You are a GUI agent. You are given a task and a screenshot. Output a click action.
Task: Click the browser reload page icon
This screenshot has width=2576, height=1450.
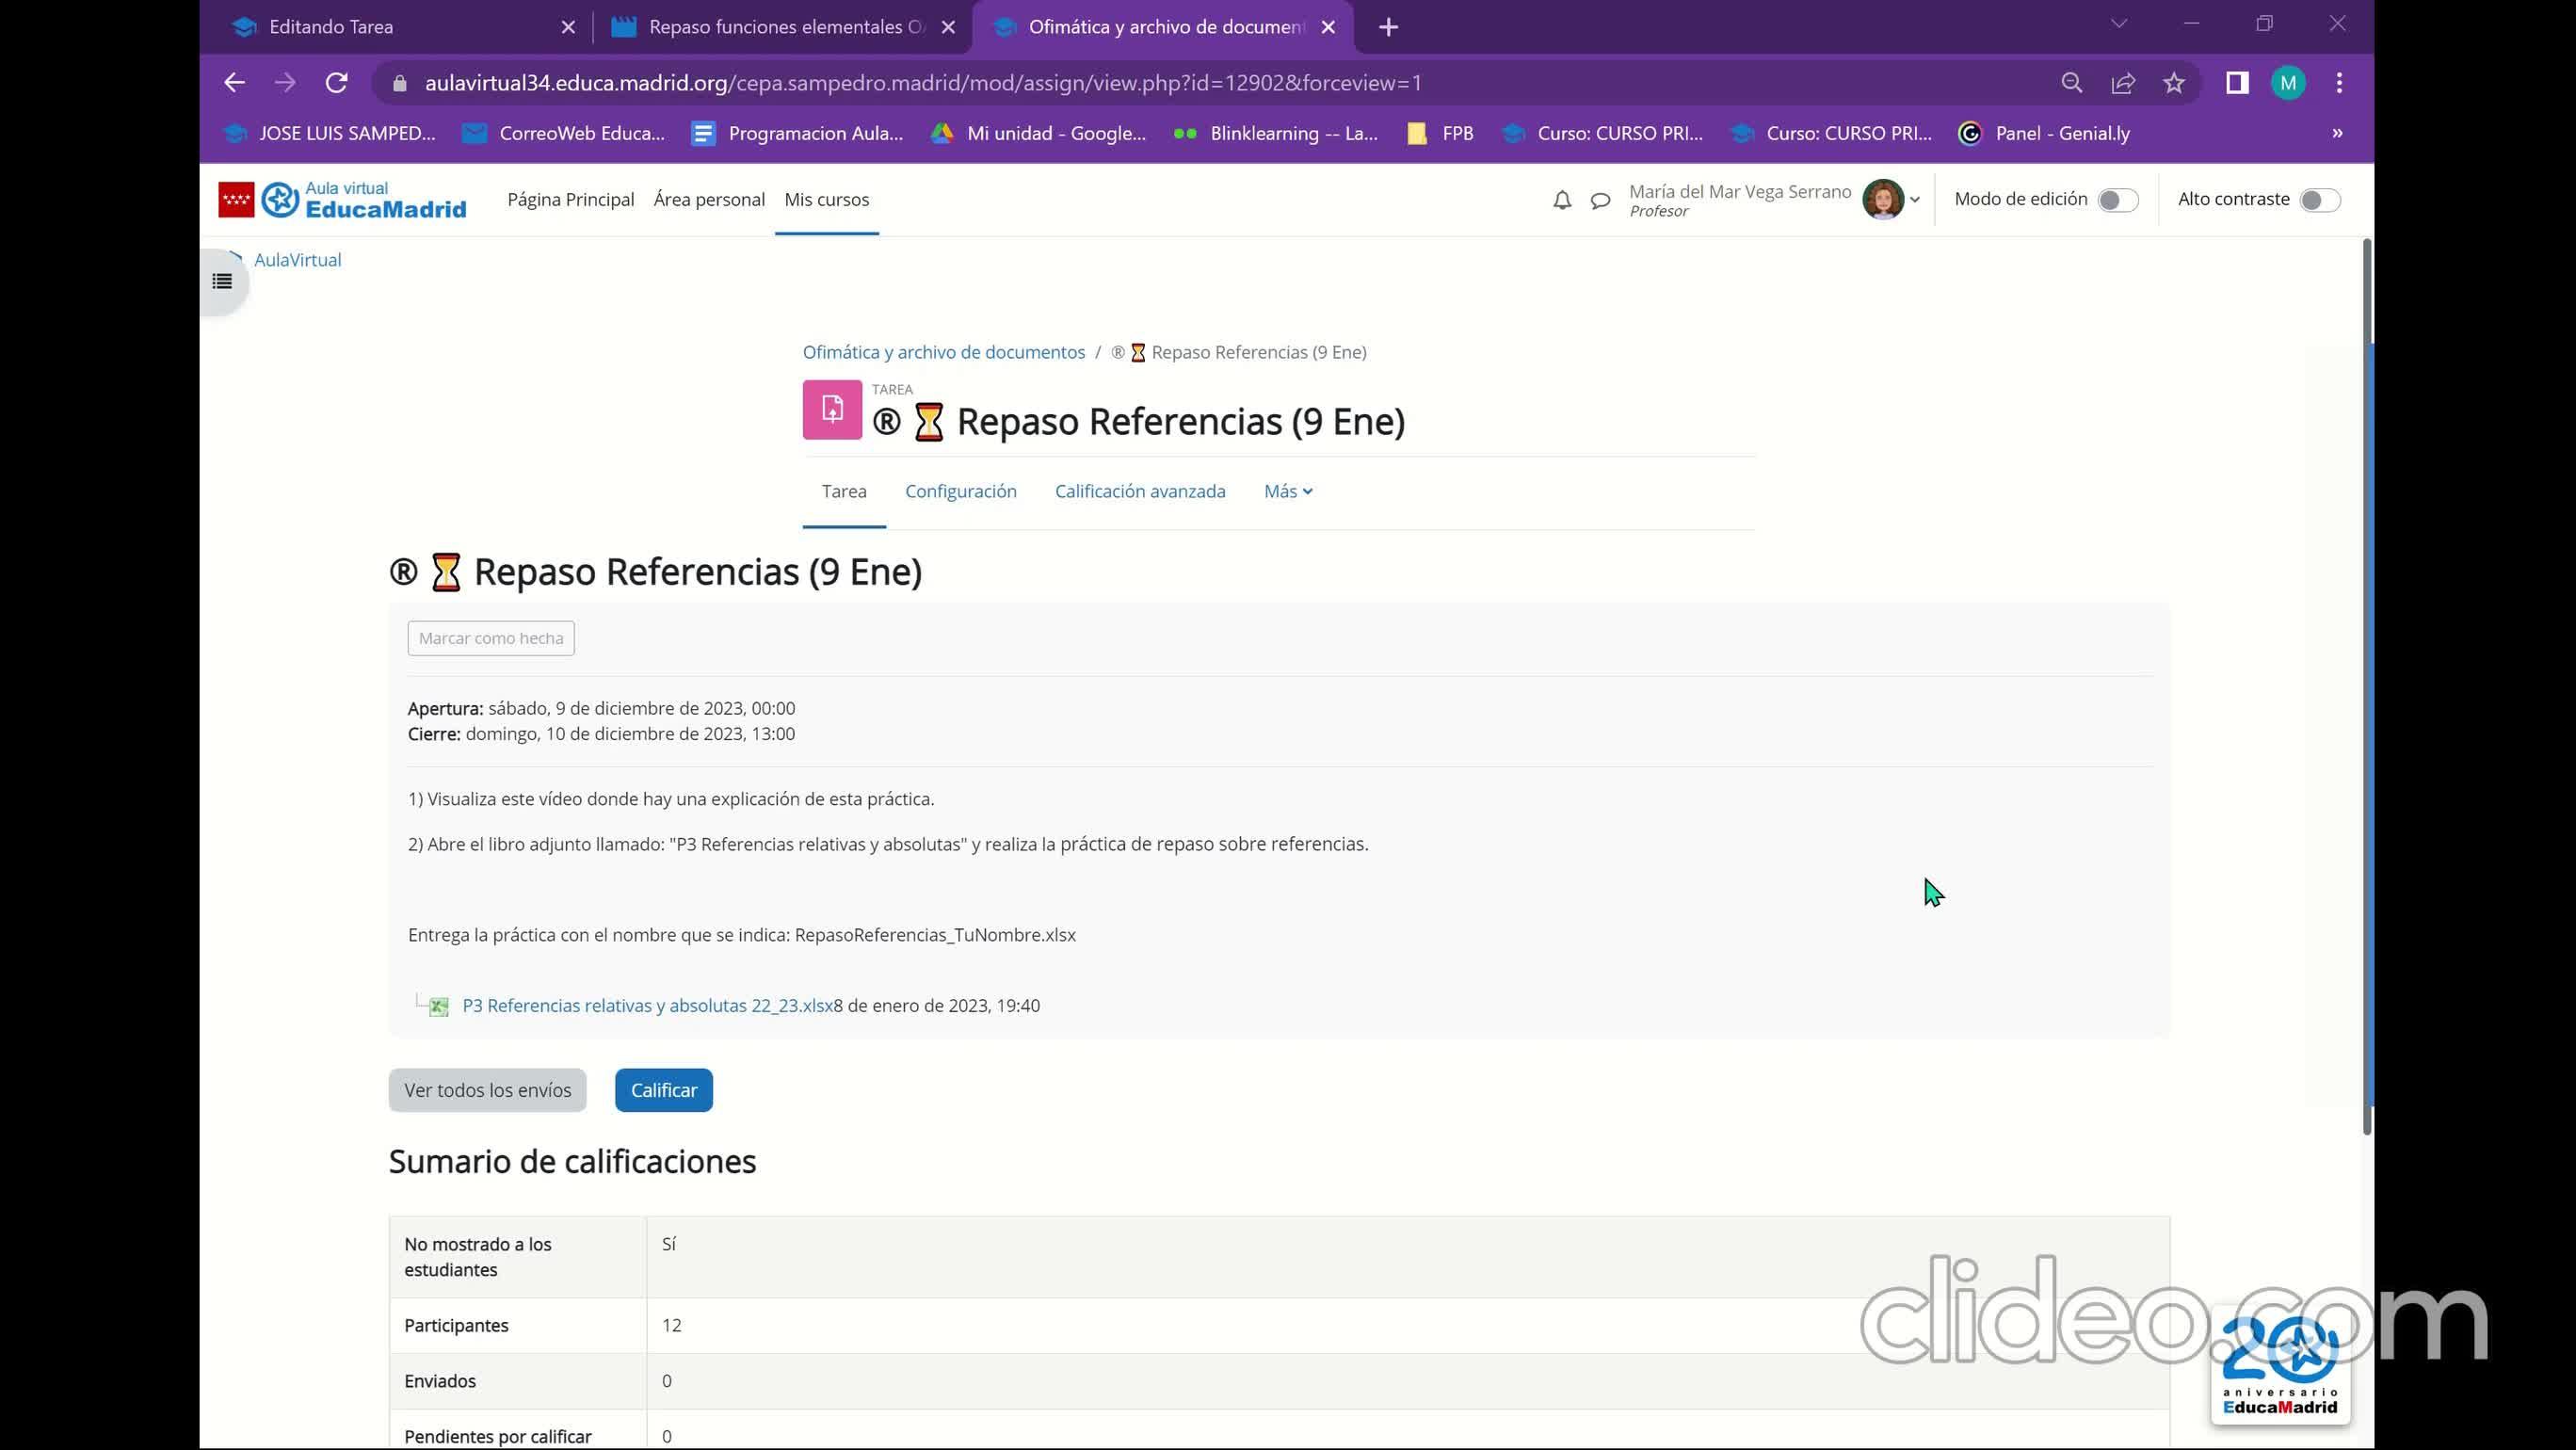[337, 83]
